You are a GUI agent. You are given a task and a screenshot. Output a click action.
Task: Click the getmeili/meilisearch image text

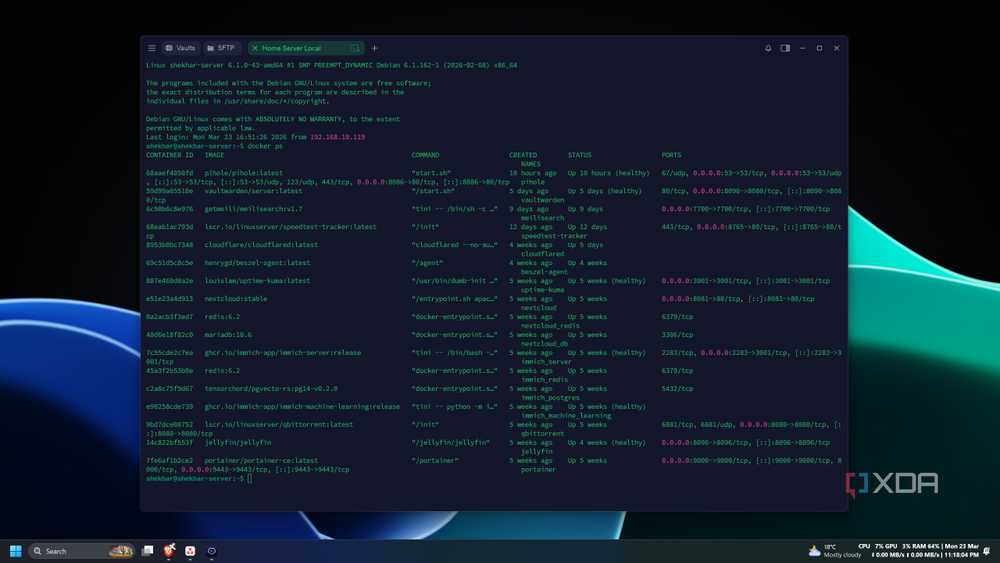(253, 208)
